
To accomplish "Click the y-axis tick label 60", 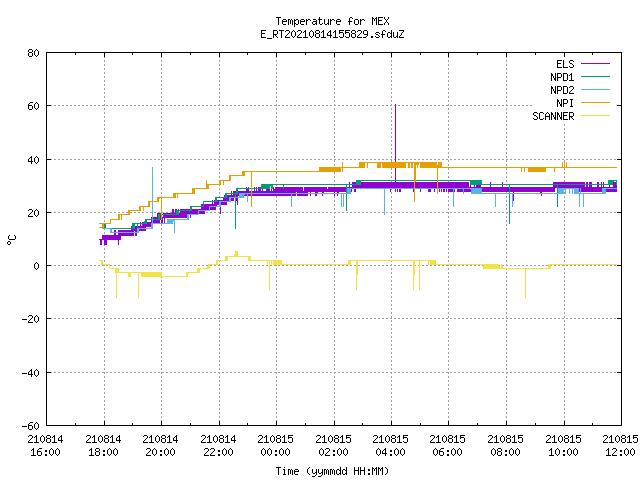I will 33,106.
